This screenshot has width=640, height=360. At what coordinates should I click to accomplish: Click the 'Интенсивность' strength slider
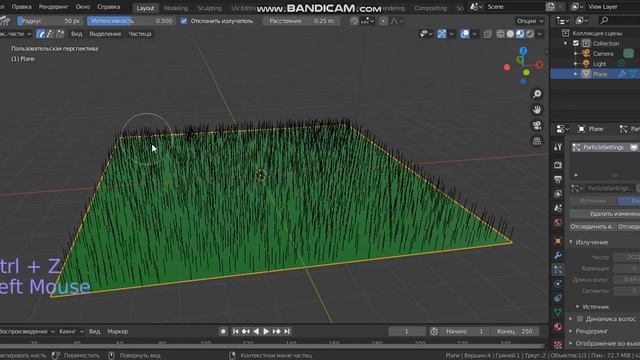(131, 21)
